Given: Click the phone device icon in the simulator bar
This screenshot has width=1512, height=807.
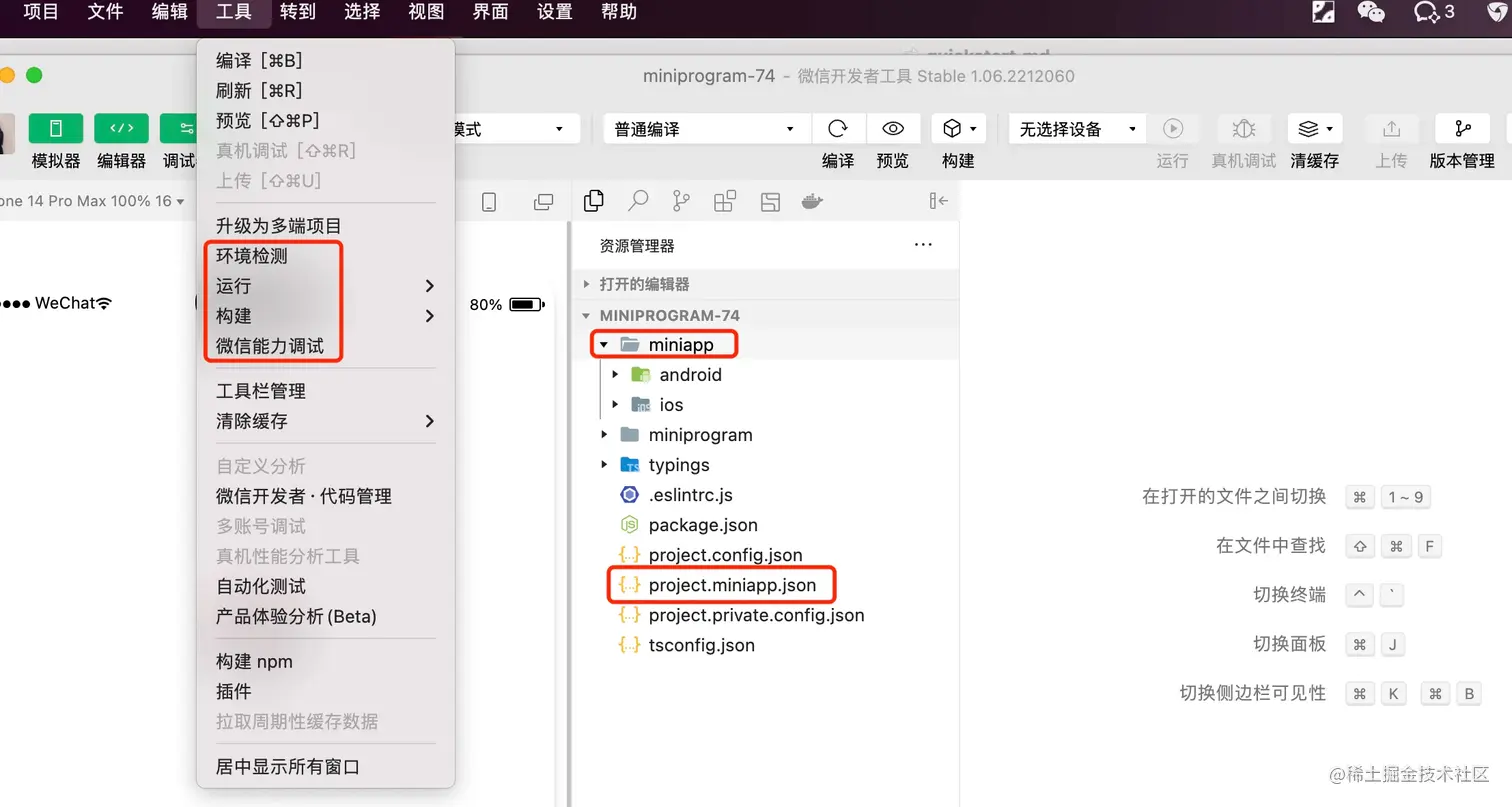Looking at the screenshot, I should pos(489,202).
